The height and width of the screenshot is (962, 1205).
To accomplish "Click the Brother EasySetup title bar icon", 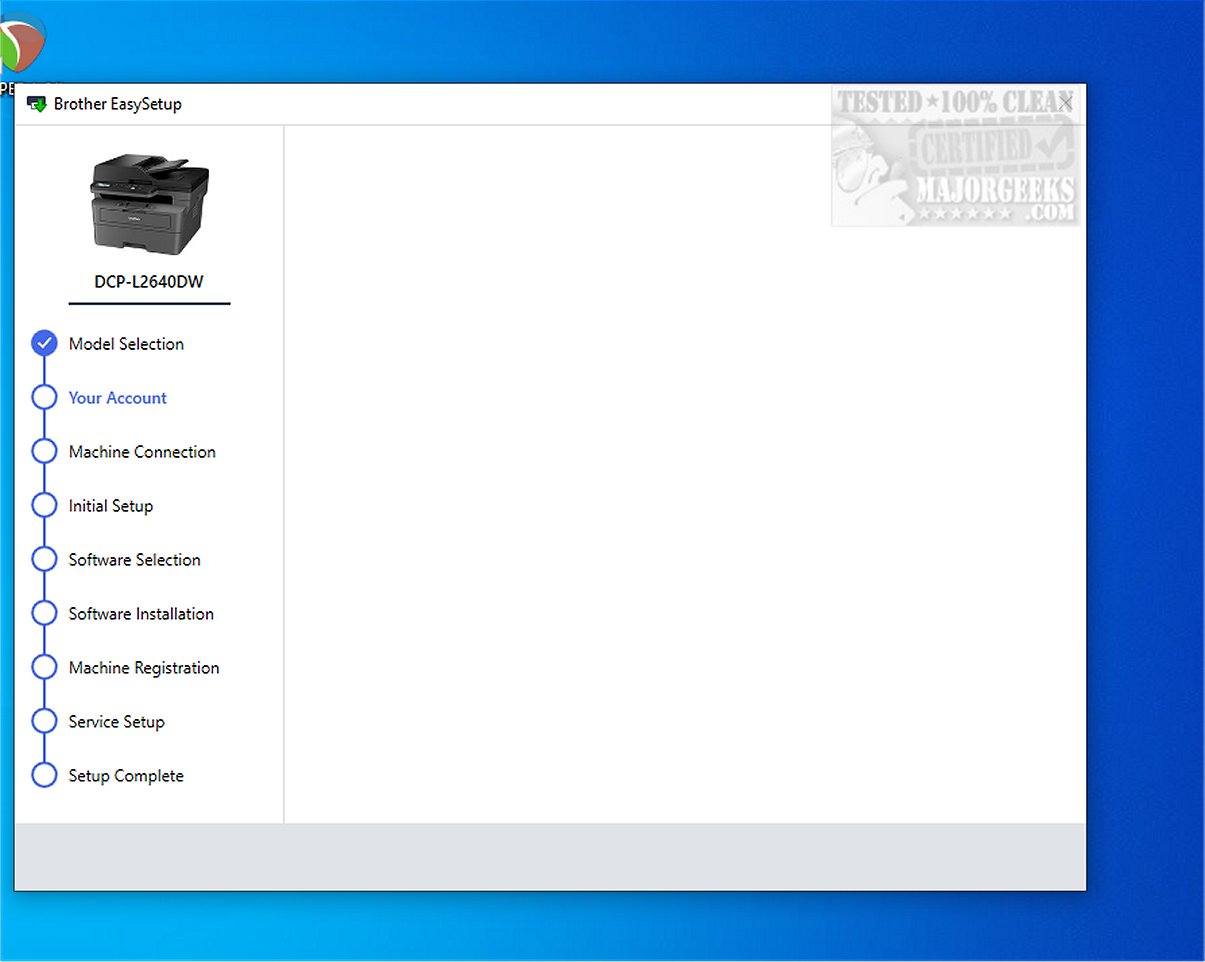I will coord(37,104).
